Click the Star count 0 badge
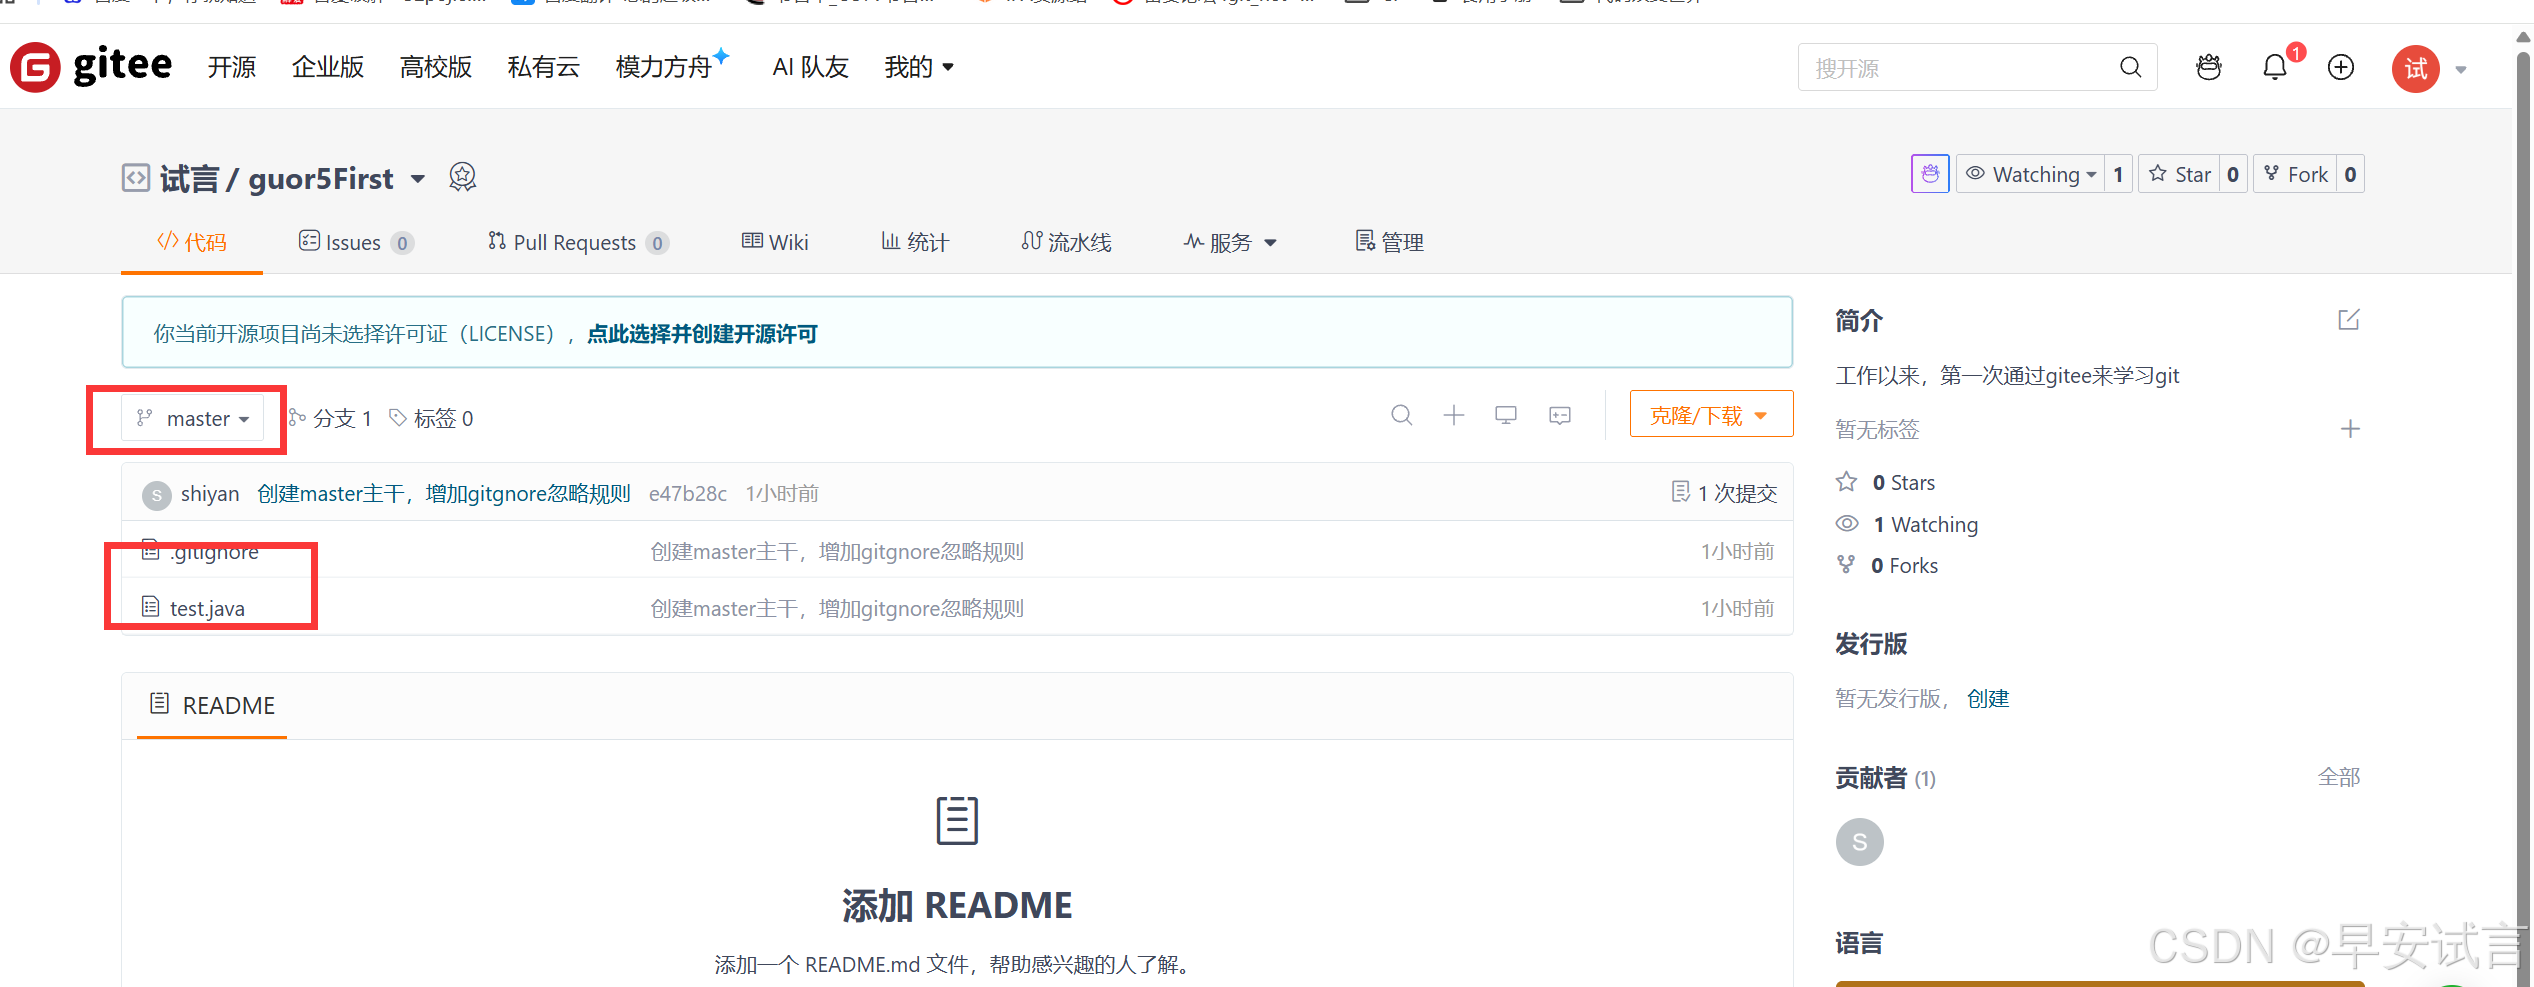The height and width of the screenshot is (987, 2534). pos(2233,174)
